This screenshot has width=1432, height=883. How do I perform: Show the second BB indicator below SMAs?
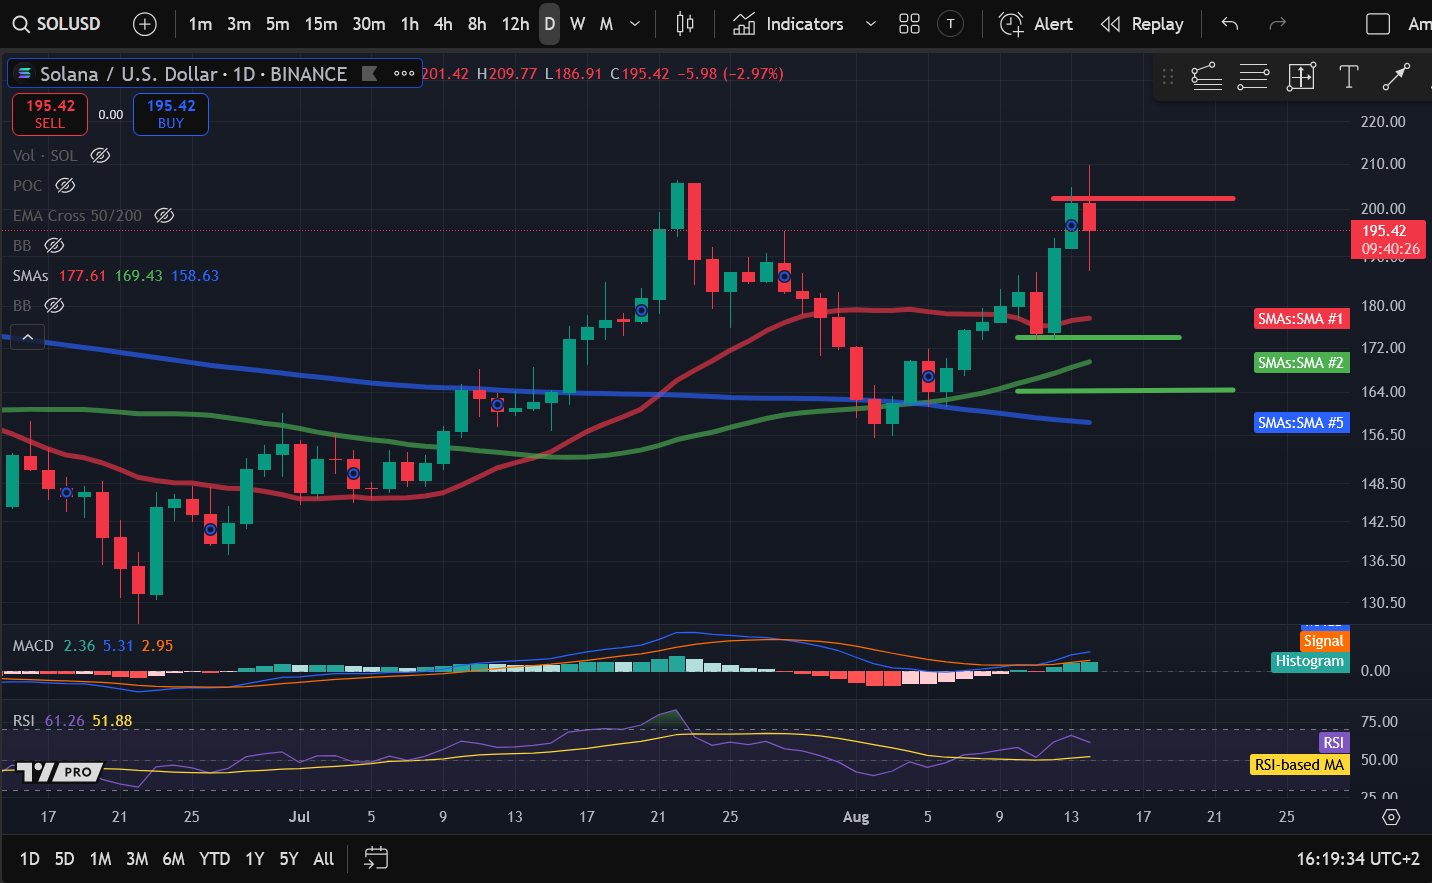point(54,305)
